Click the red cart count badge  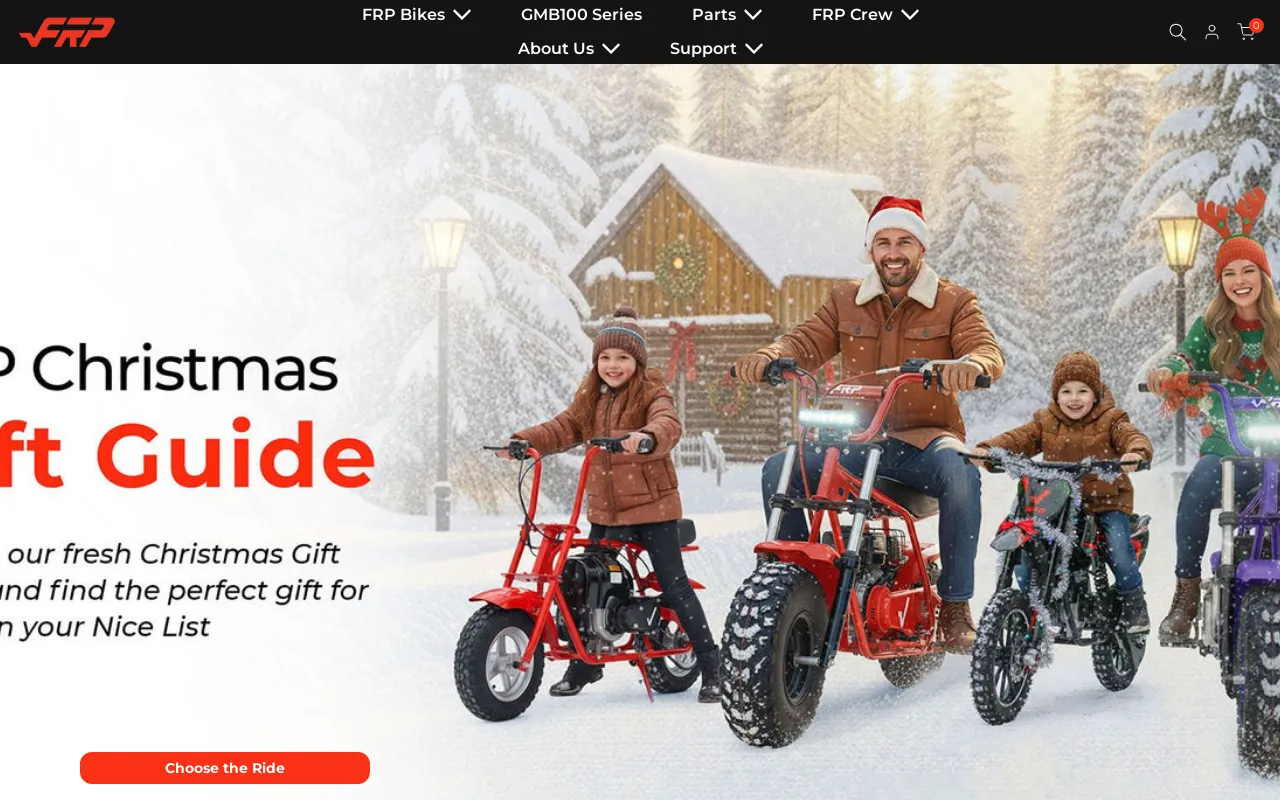pos(1256,25)
